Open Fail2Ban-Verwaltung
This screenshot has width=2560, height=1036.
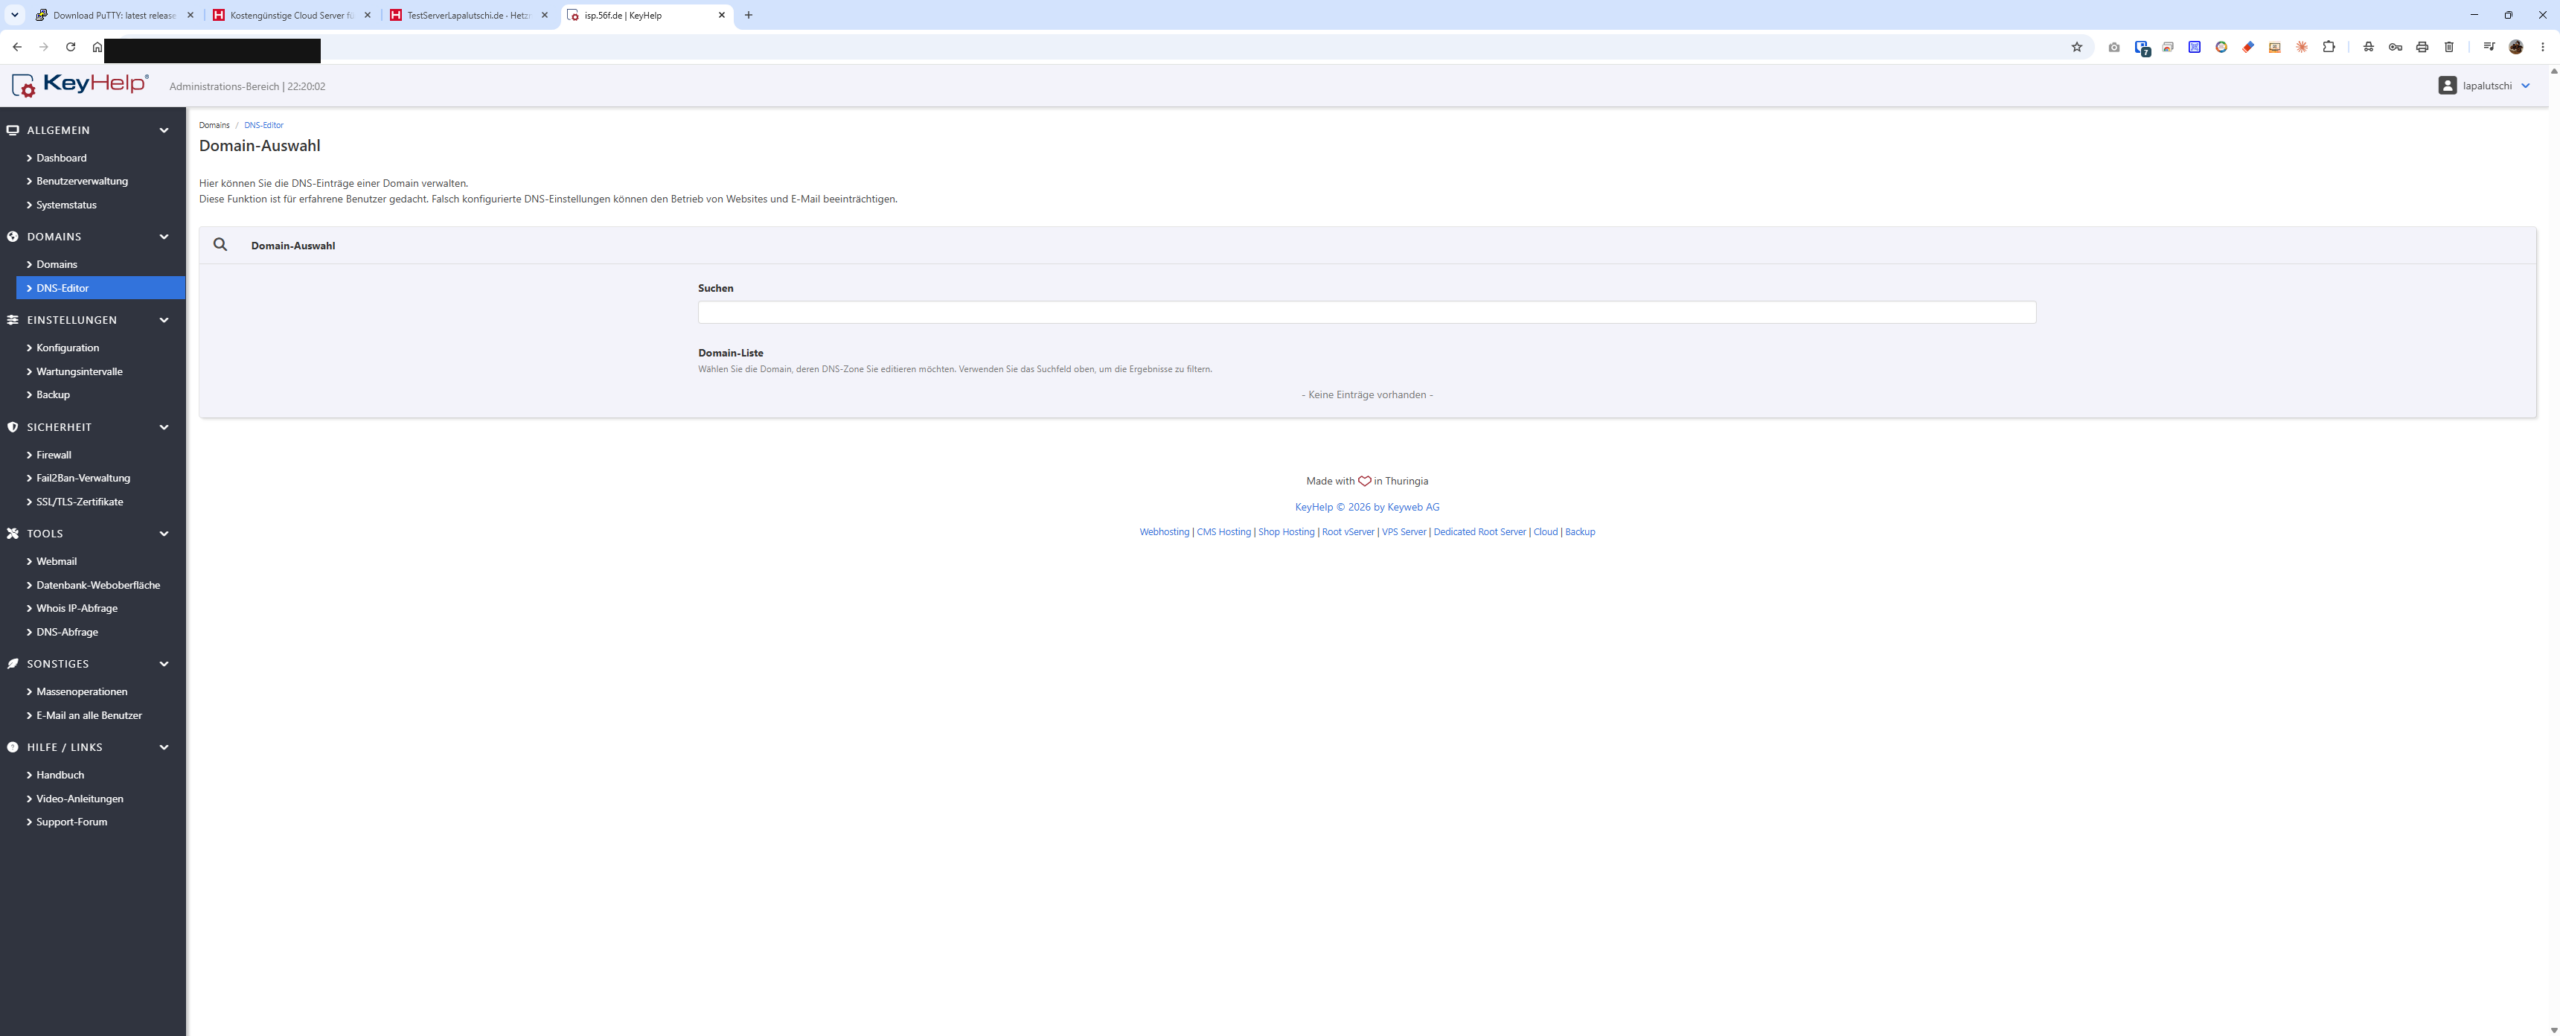click(x=83, y=478)
